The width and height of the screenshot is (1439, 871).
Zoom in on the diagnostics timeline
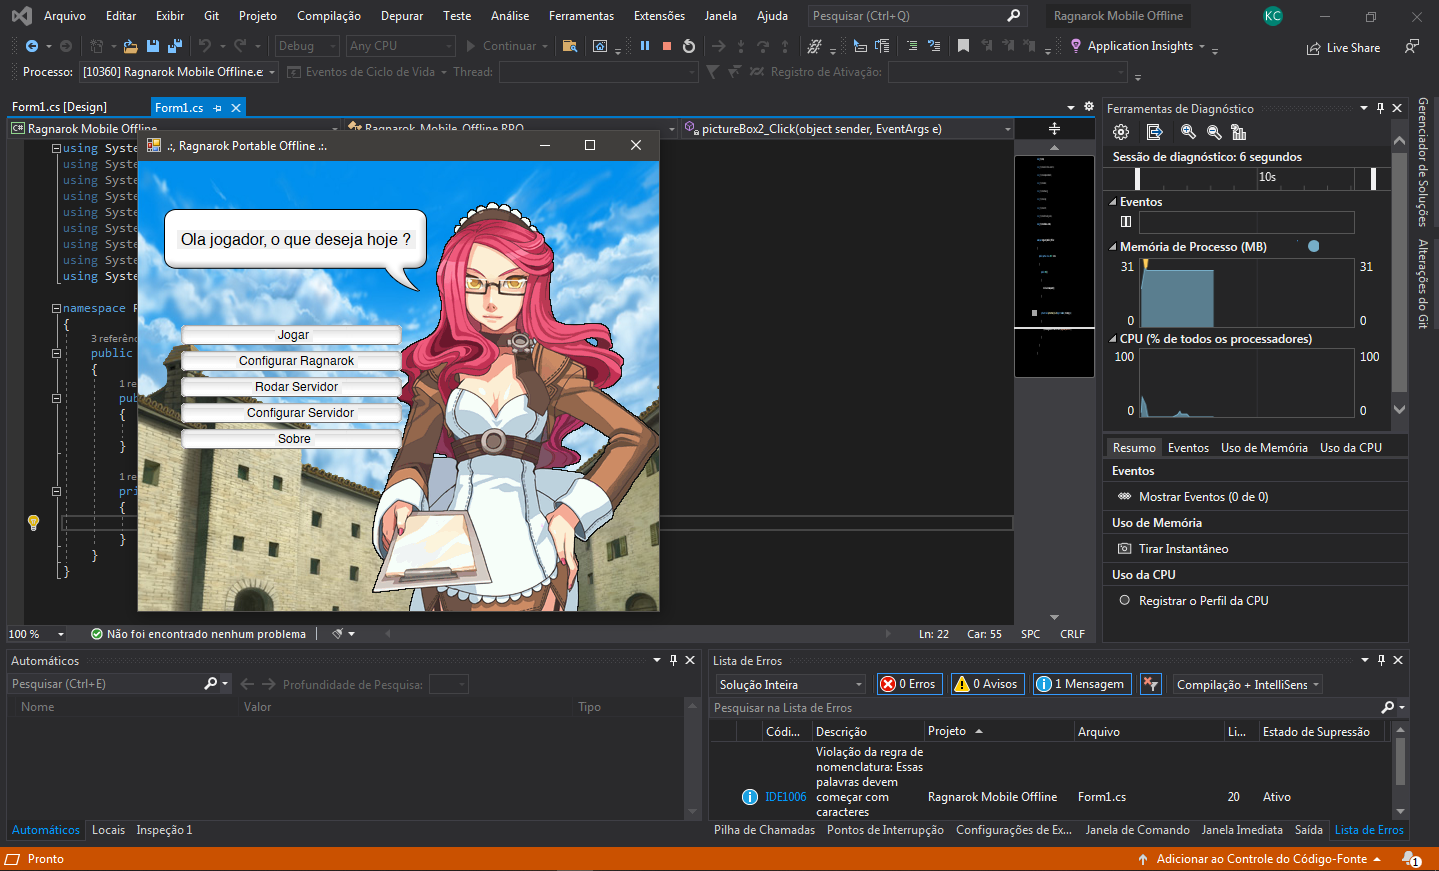(1188, 132)
